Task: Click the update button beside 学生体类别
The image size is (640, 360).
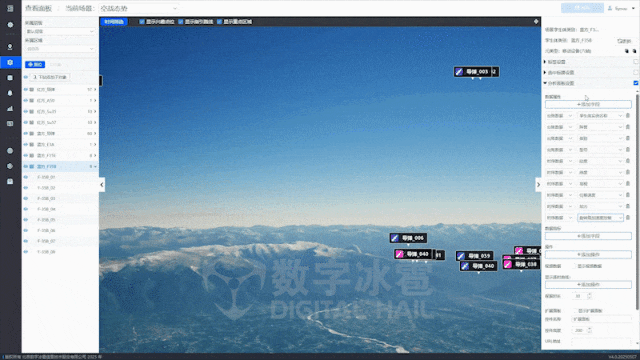Action: click(624, 41)
